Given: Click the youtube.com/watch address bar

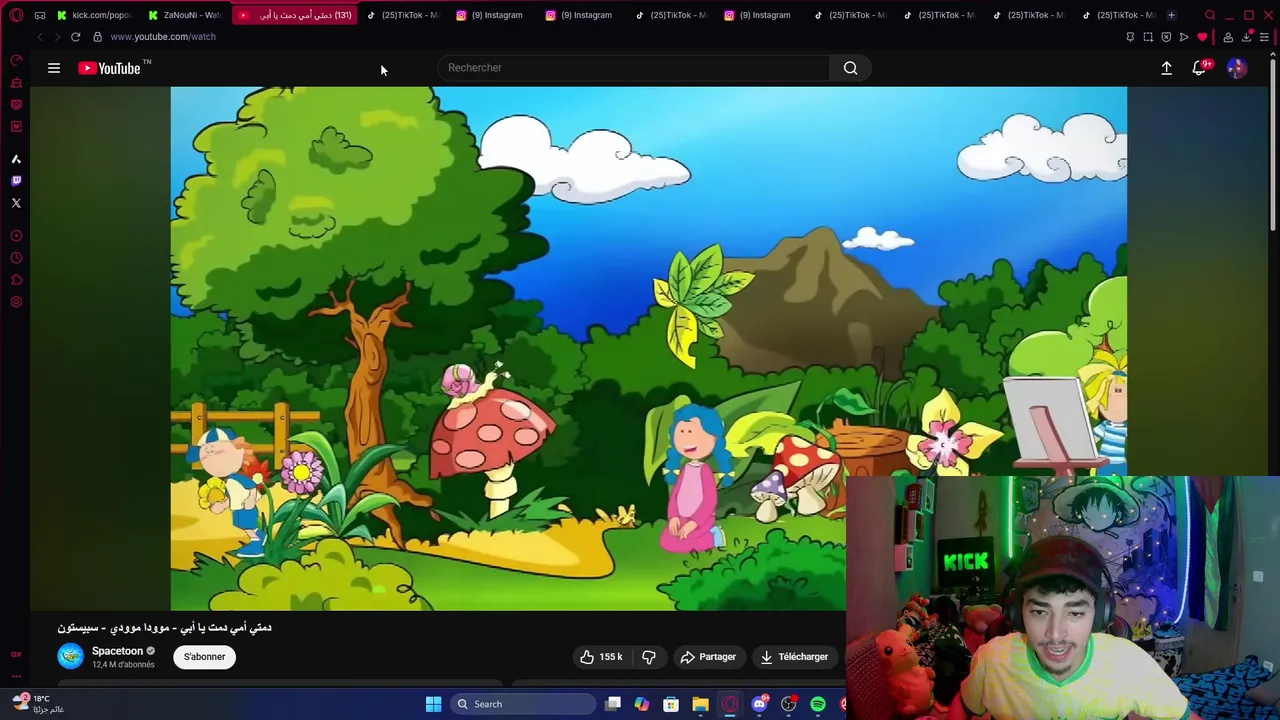Looking at the screenshot, I should click(x=163, y=37).
